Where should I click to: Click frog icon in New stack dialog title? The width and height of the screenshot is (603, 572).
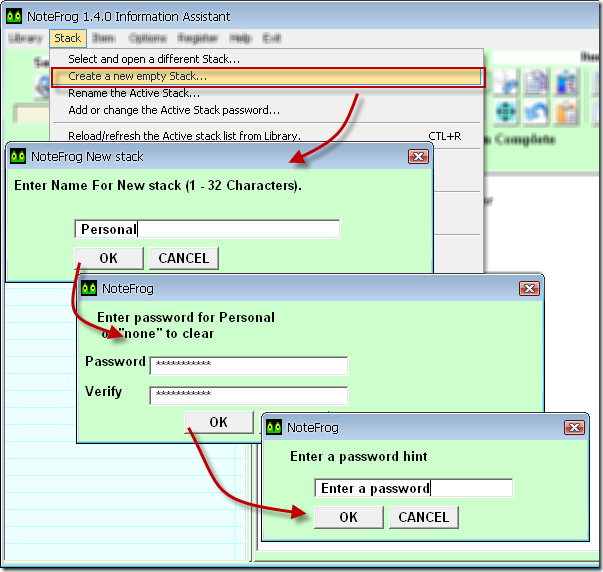pyautogui.click(x=18, y=156)
